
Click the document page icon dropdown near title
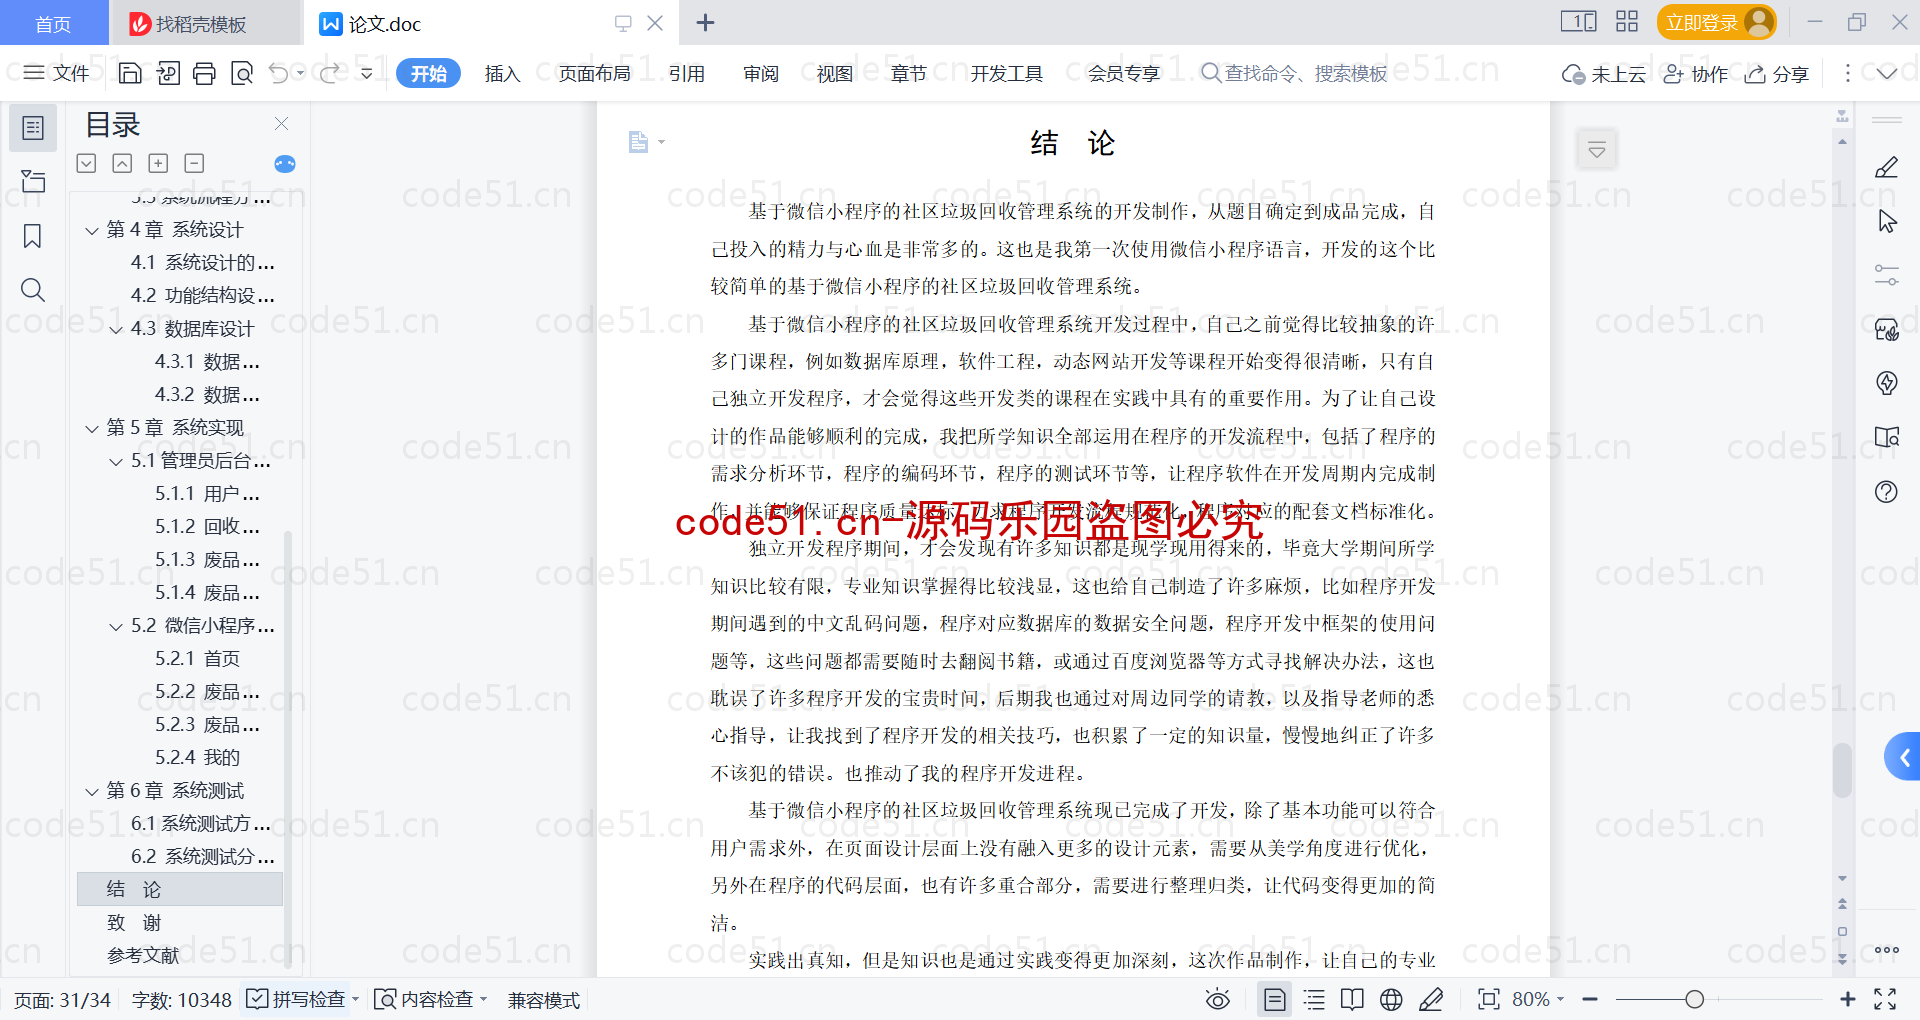[646, 142]
